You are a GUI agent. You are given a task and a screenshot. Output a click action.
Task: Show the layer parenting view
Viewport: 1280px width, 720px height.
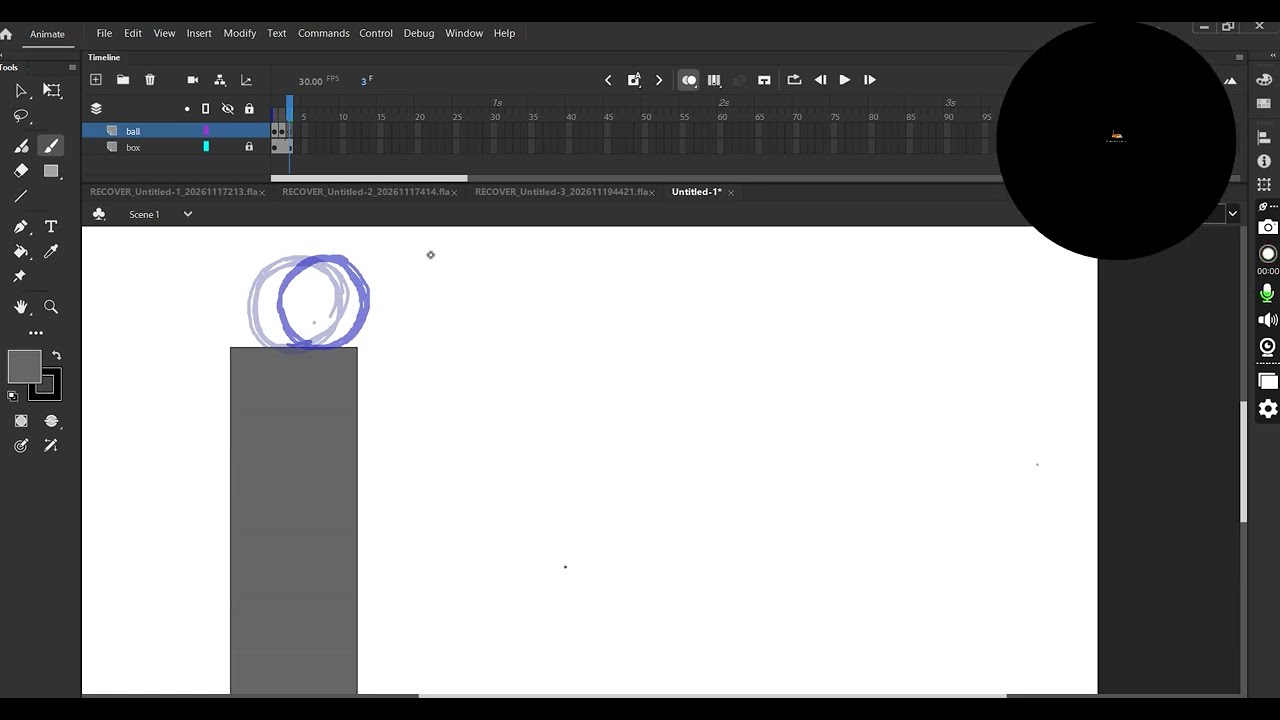coord(220,80)
